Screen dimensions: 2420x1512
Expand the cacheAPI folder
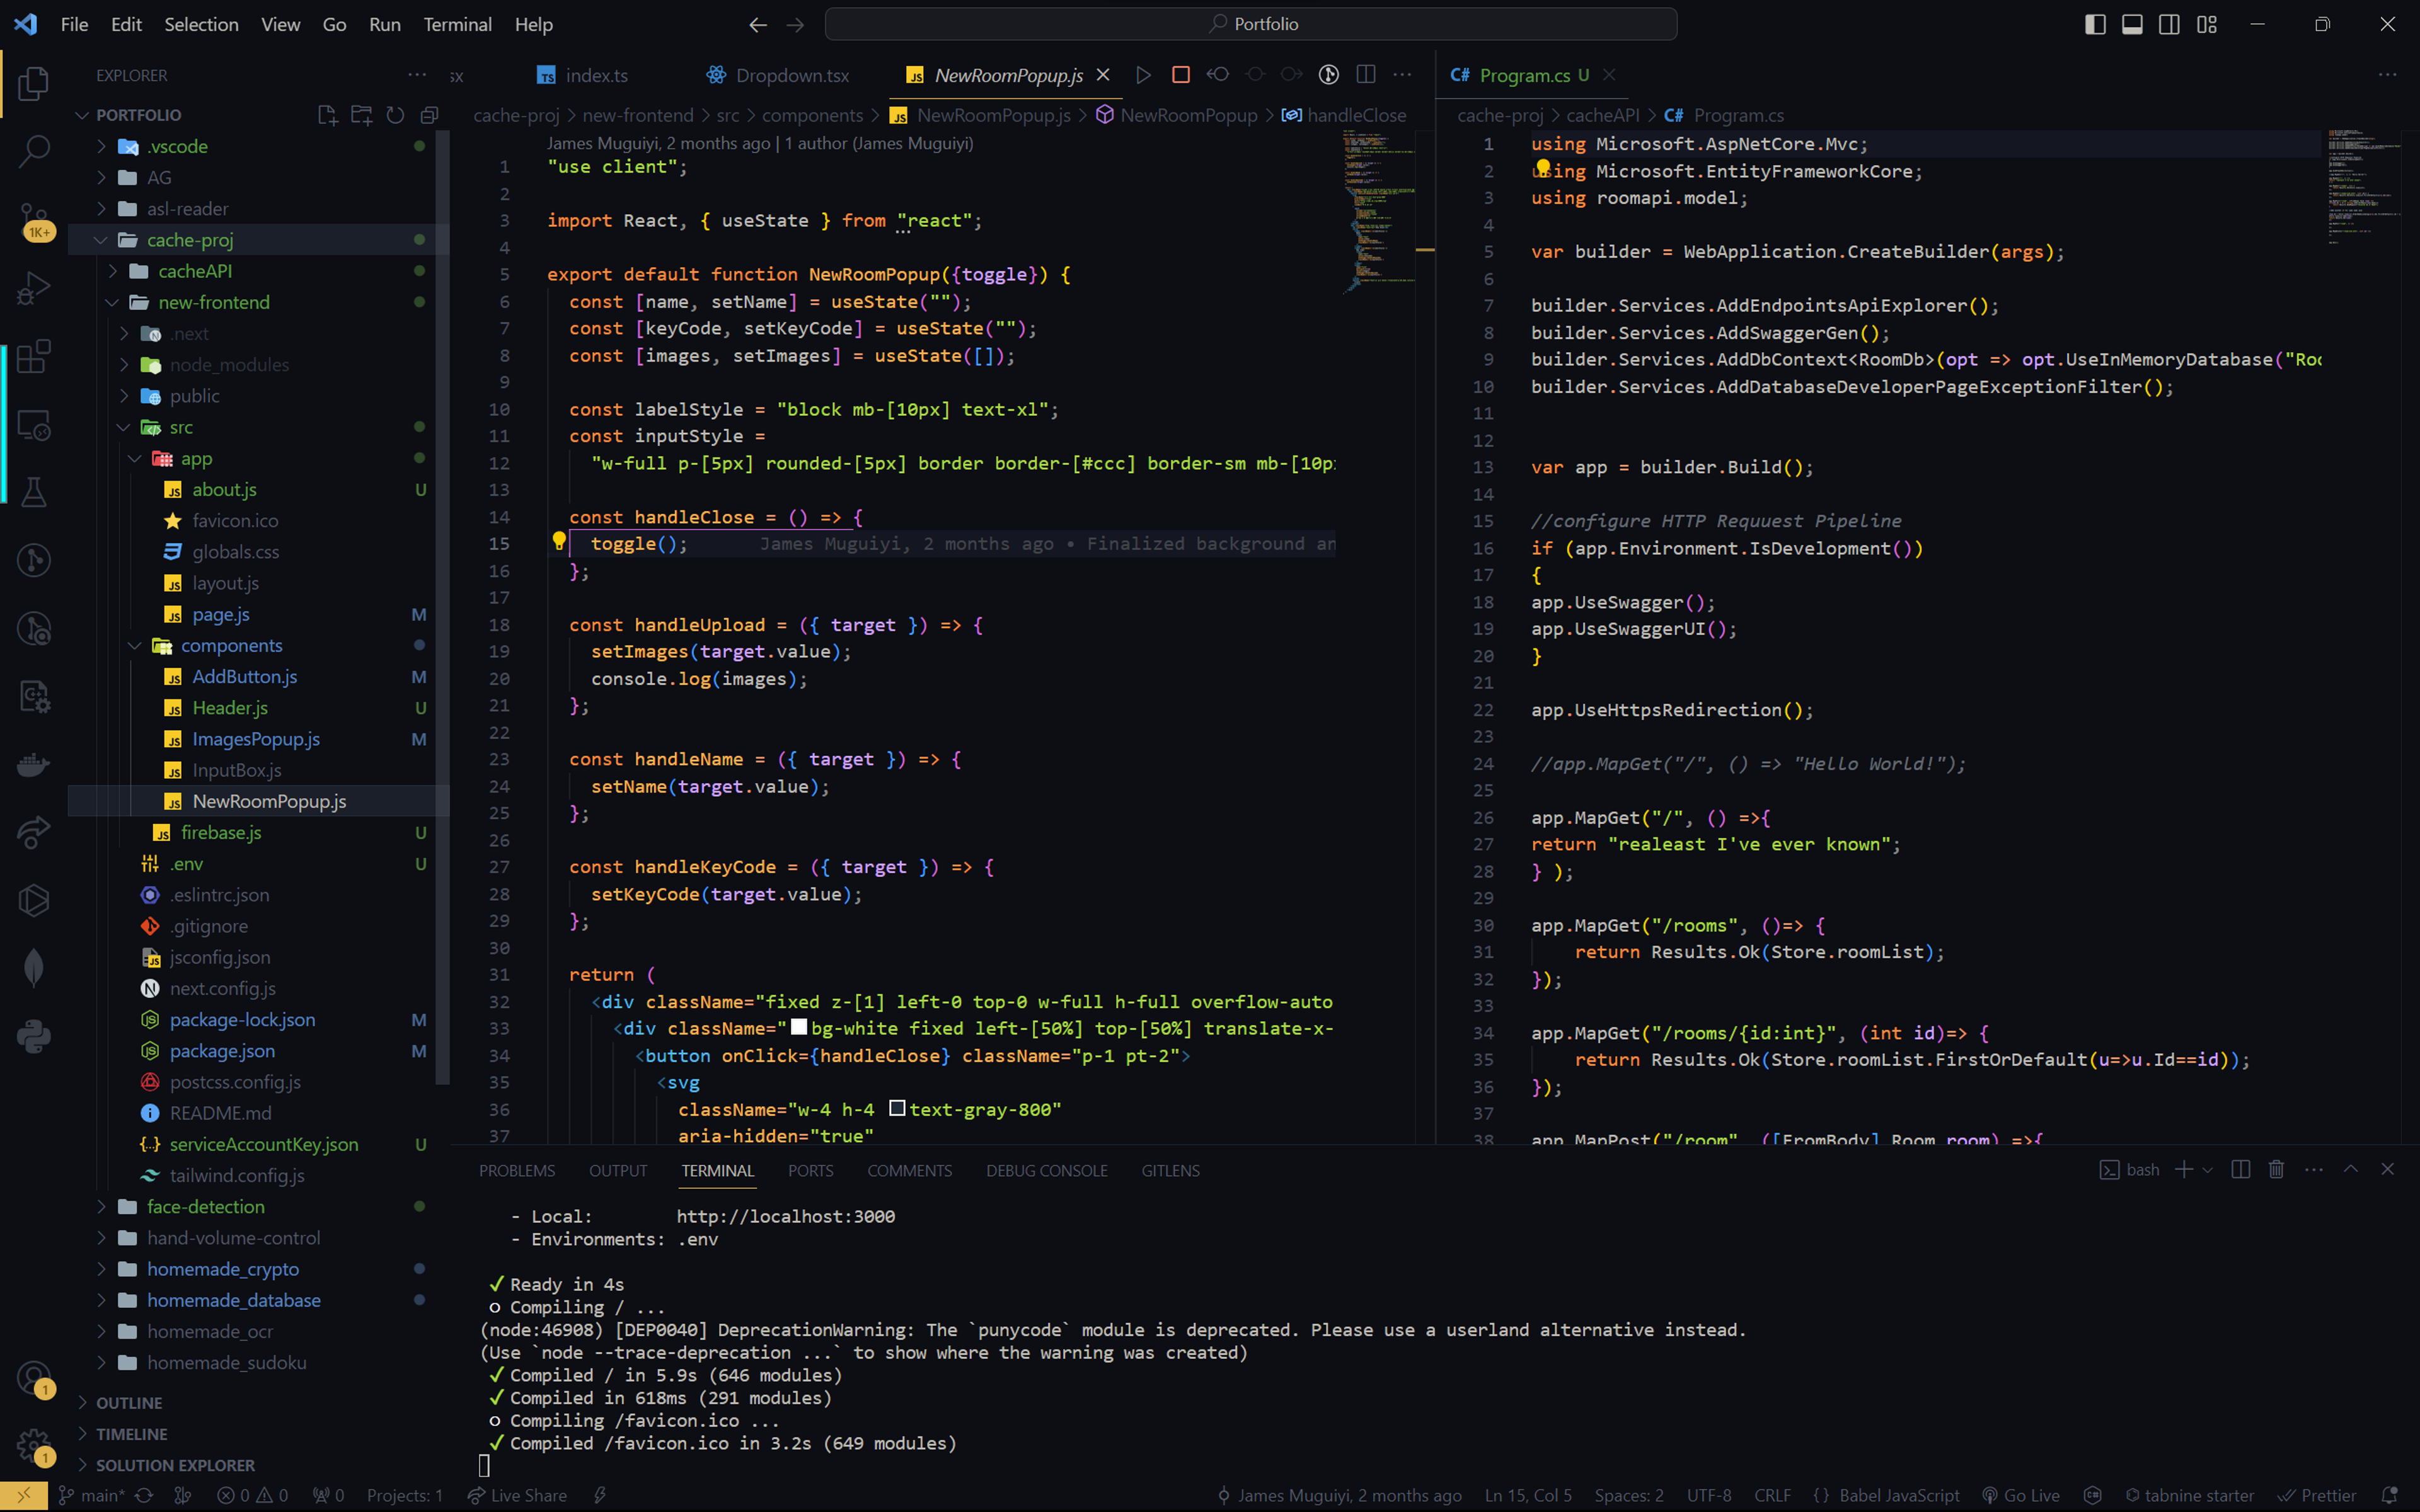click(x=258, y=271)
